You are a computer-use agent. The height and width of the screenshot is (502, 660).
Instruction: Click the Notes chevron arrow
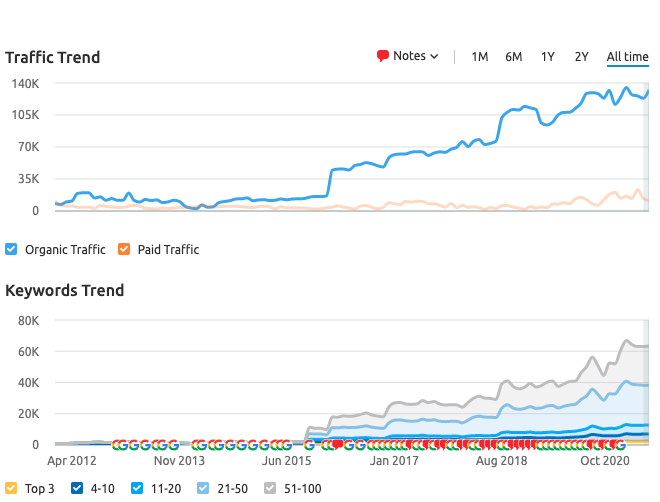pos(434,56)
